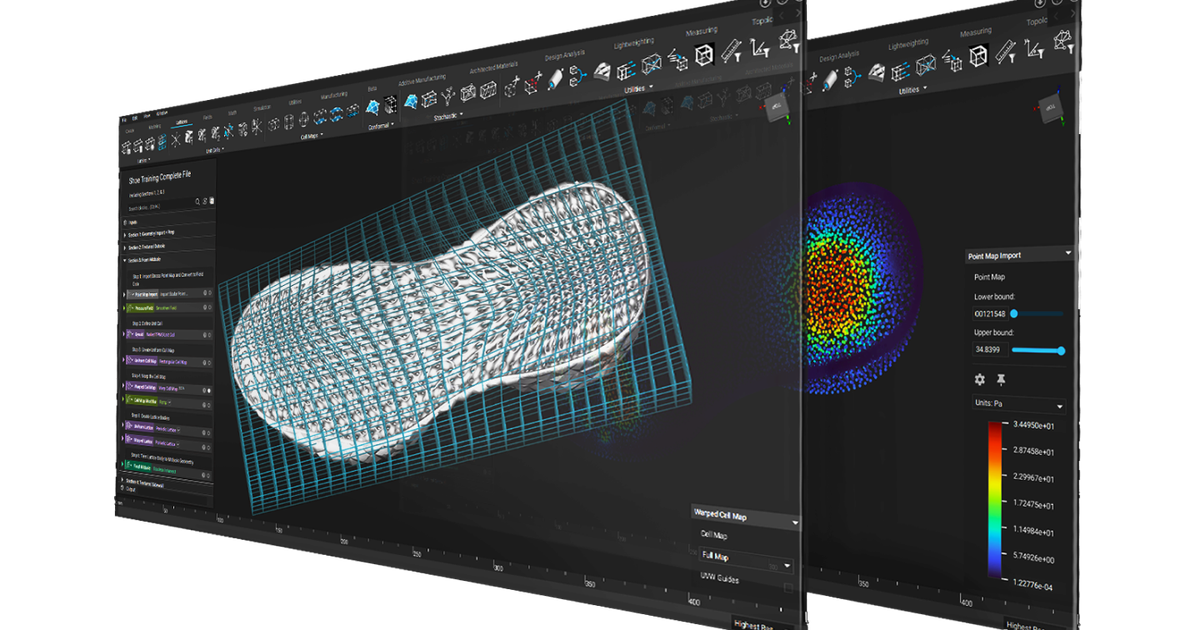This screenshot has width=1200, height=630.
Task: Click the pin icon beside the gear
Action: pyautogui.click(x=1001, y=380)
